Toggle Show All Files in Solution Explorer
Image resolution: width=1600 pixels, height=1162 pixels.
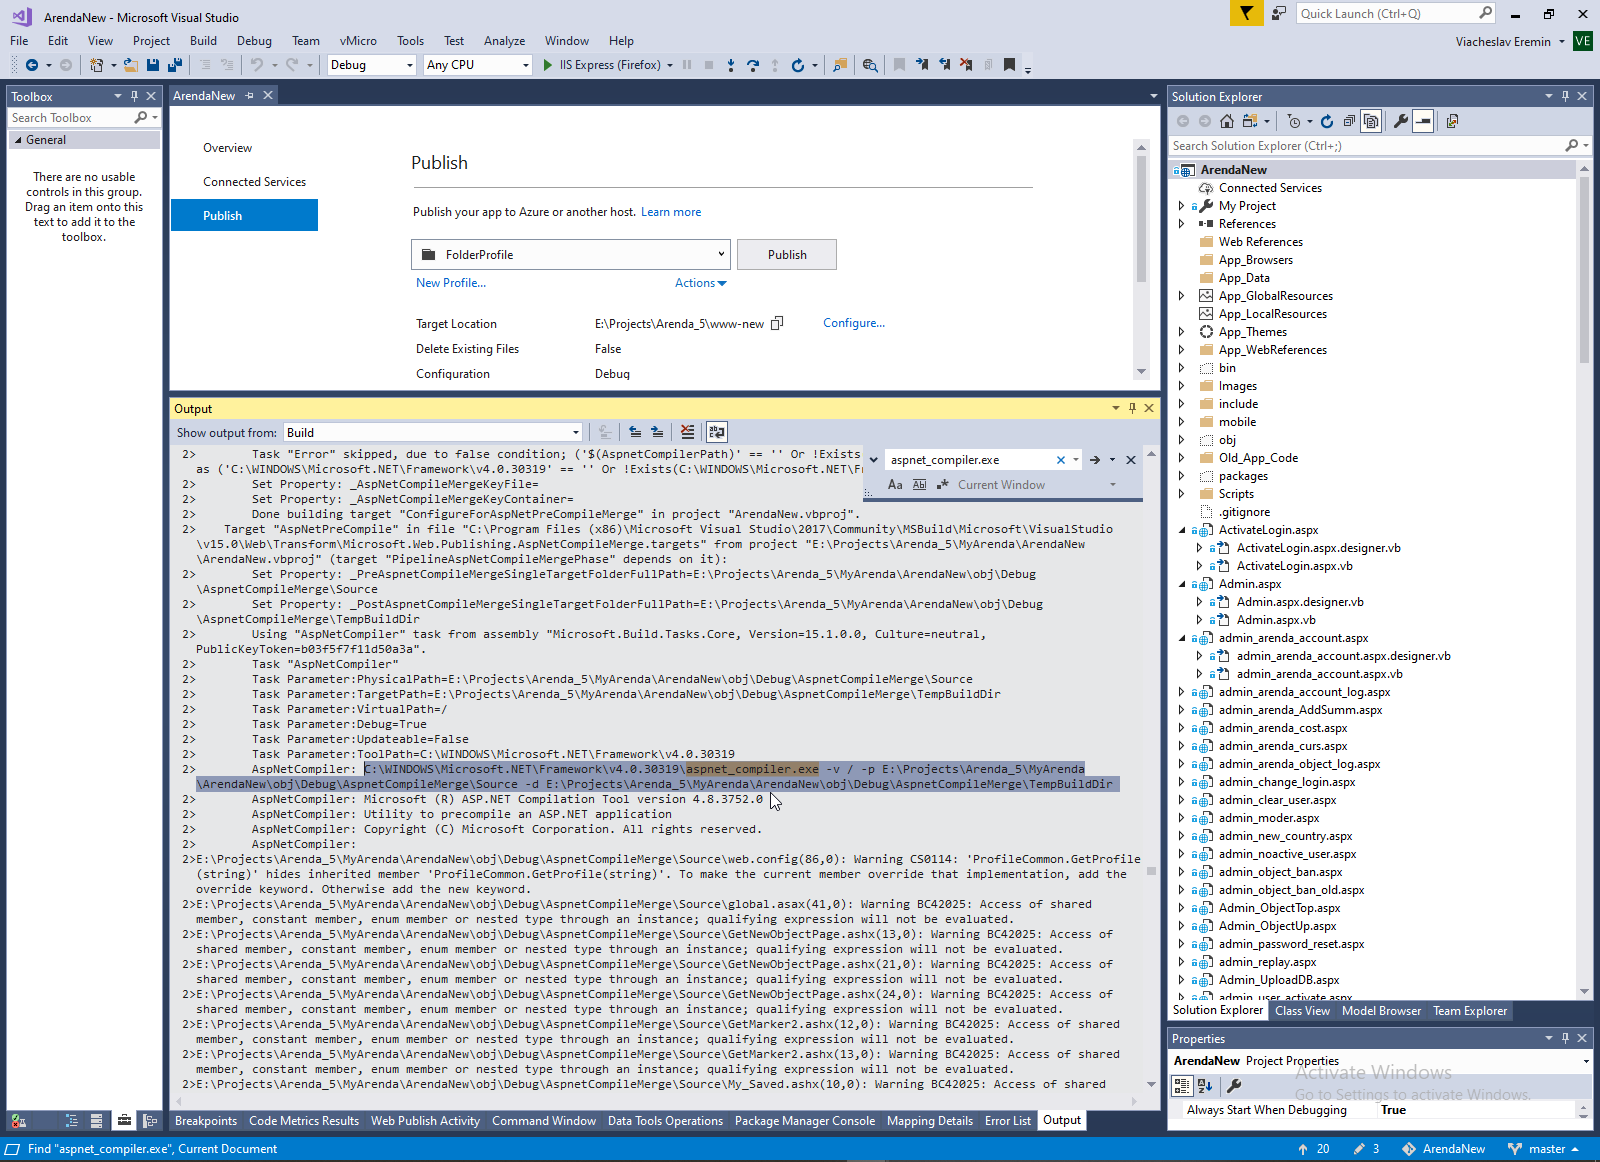tap(1371, 121)
